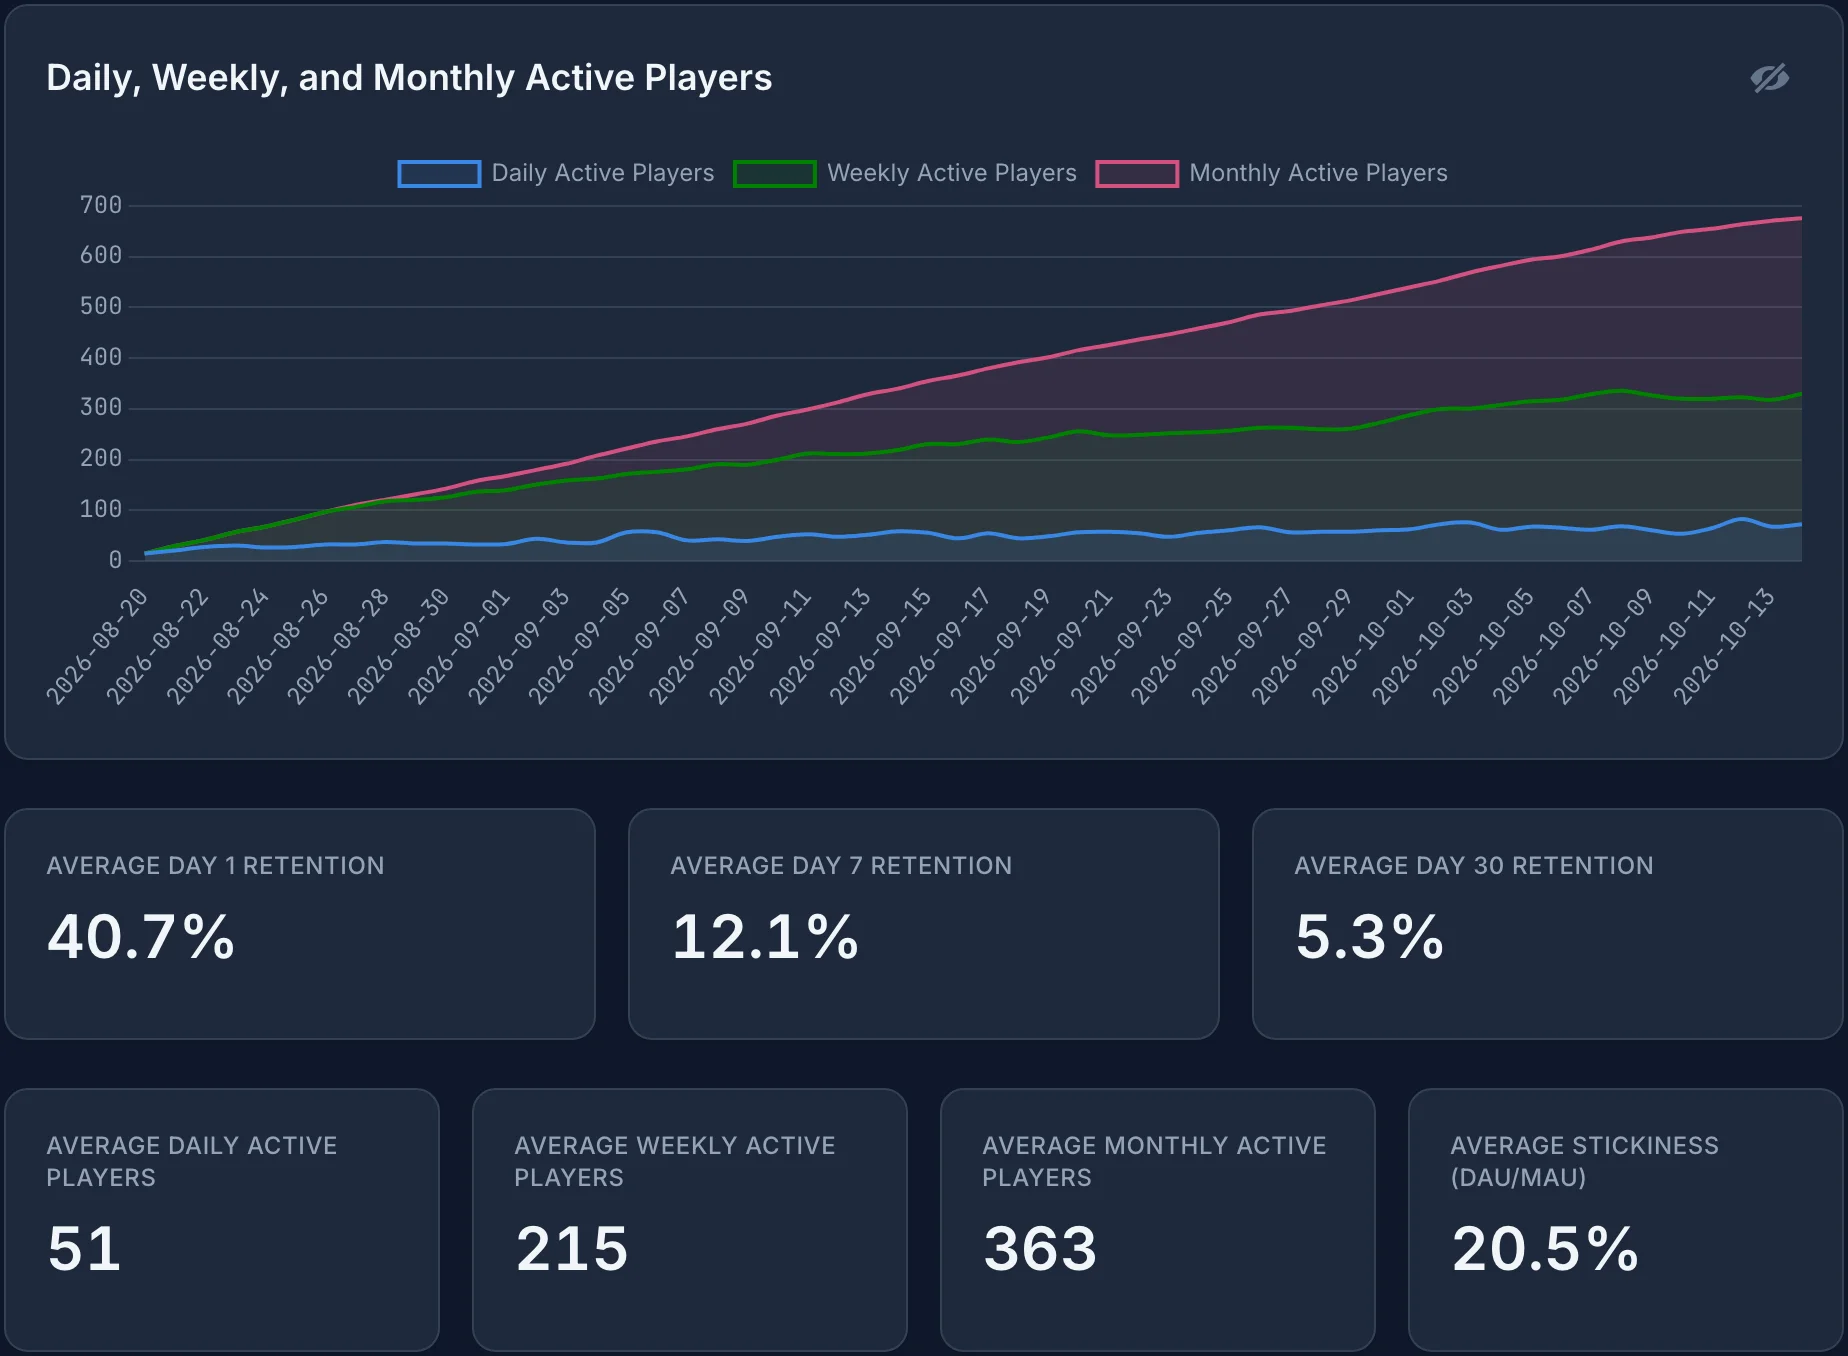Select the Average Day 7 Retention card

click(924, 924)
